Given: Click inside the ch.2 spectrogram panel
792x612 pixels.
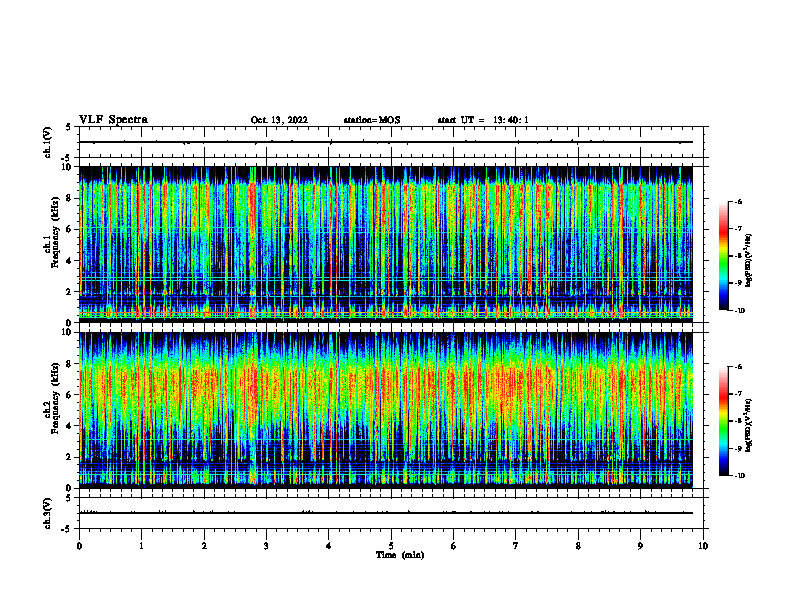Looking at the screenshot, I should 386,410.
